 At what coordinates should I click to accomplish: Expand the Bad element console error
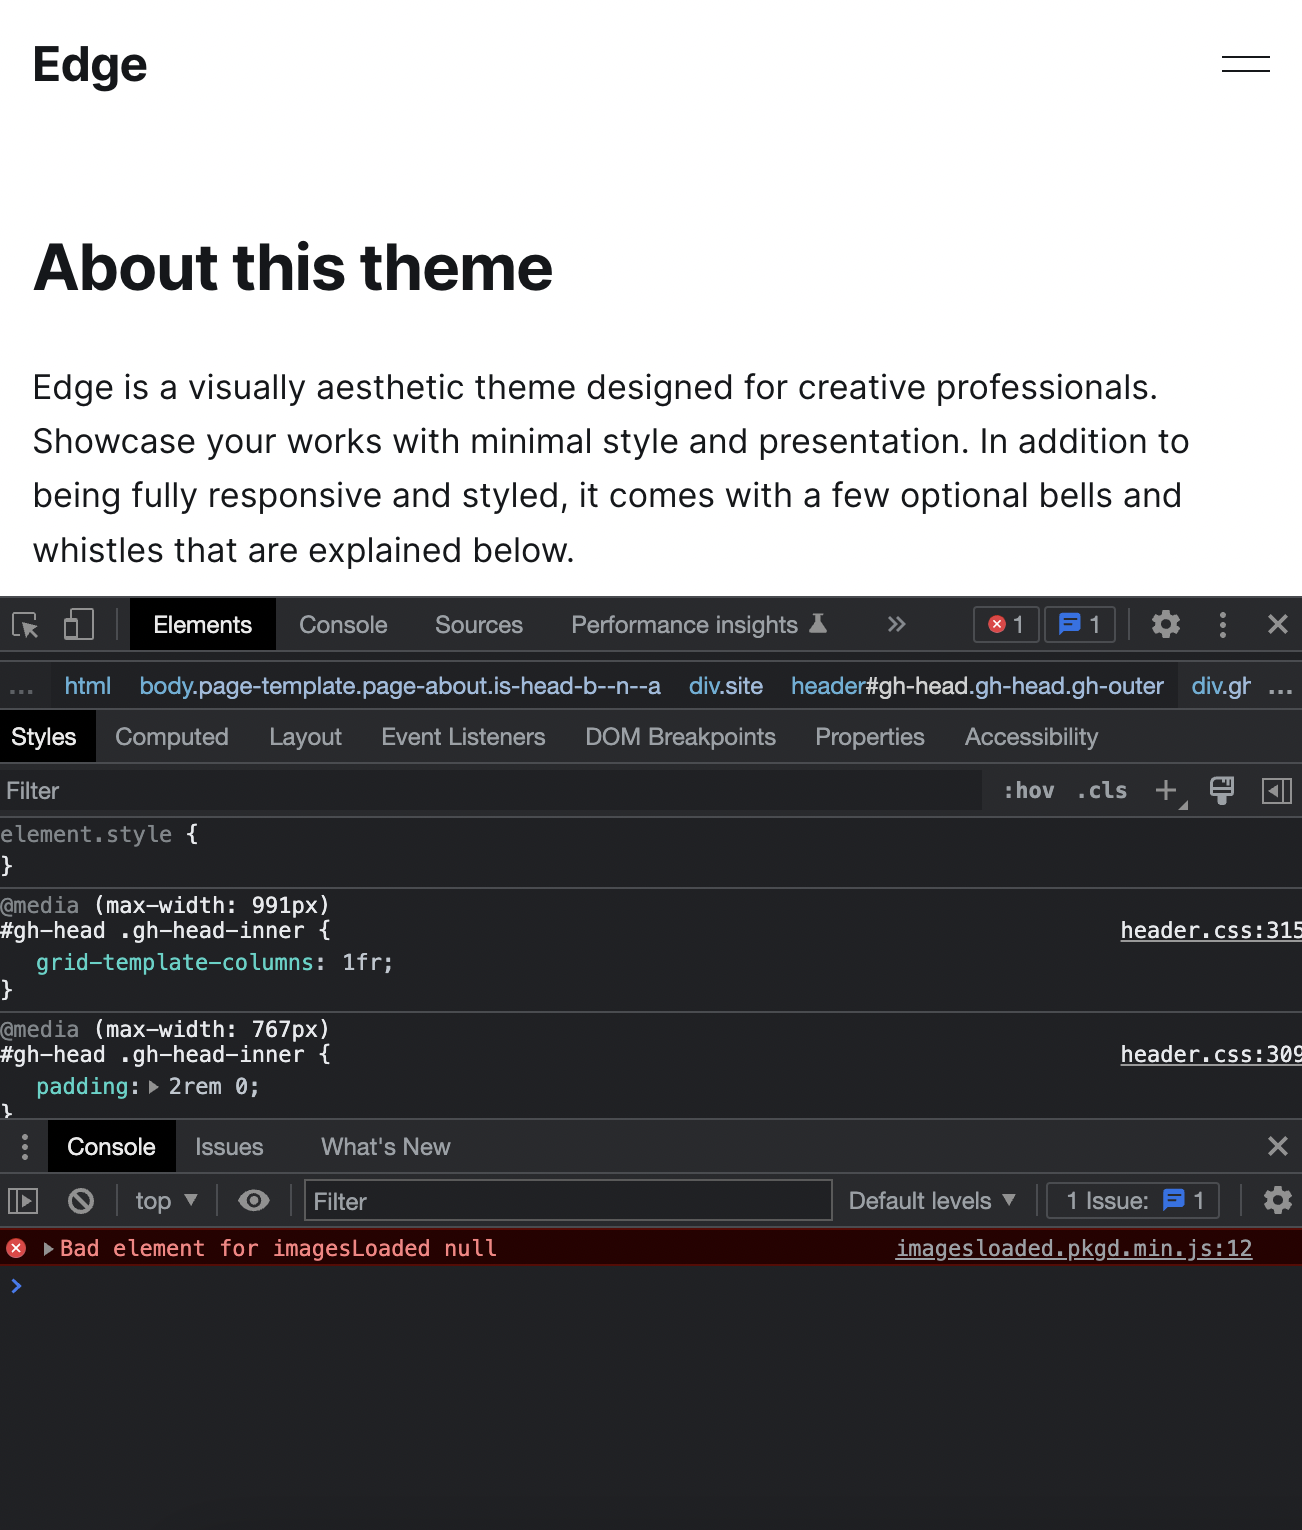pos(46,1248)
